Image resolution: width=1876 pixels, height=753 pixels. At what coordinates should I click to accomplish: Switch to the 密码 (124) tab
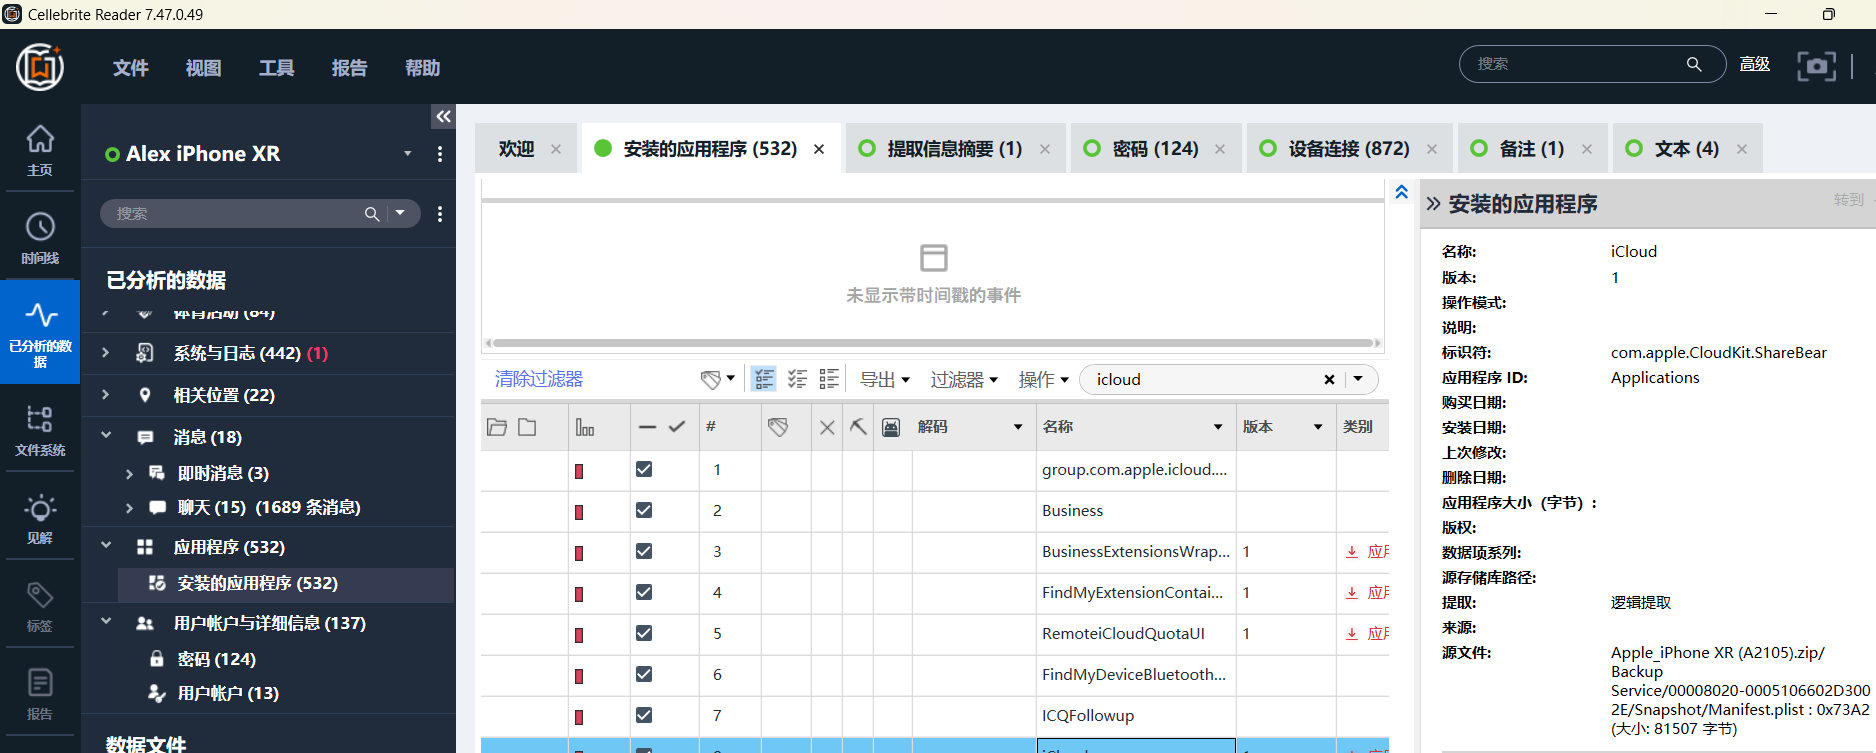[1155, 149]
